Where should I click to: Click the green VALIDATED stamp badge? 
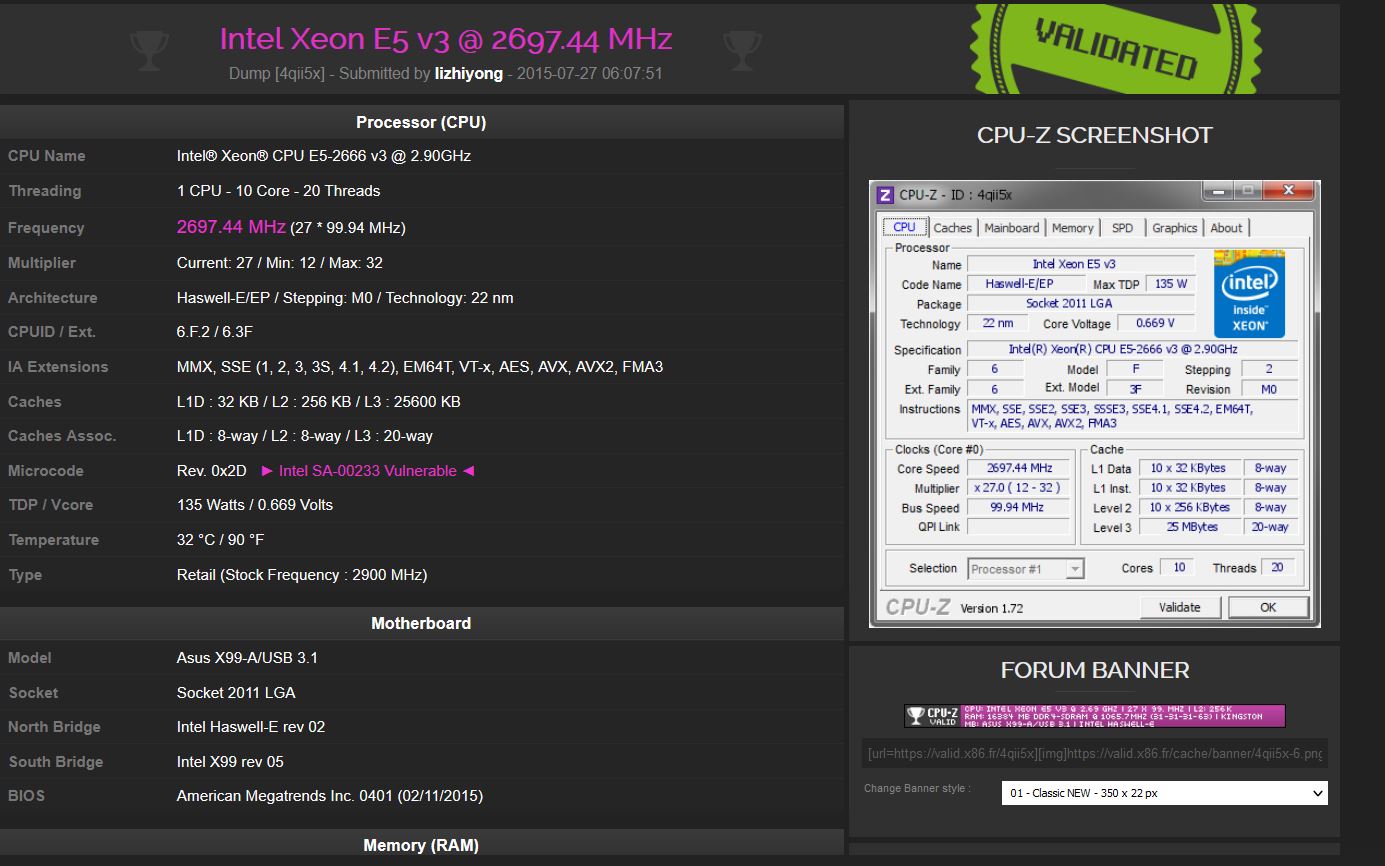point(1114,48)
